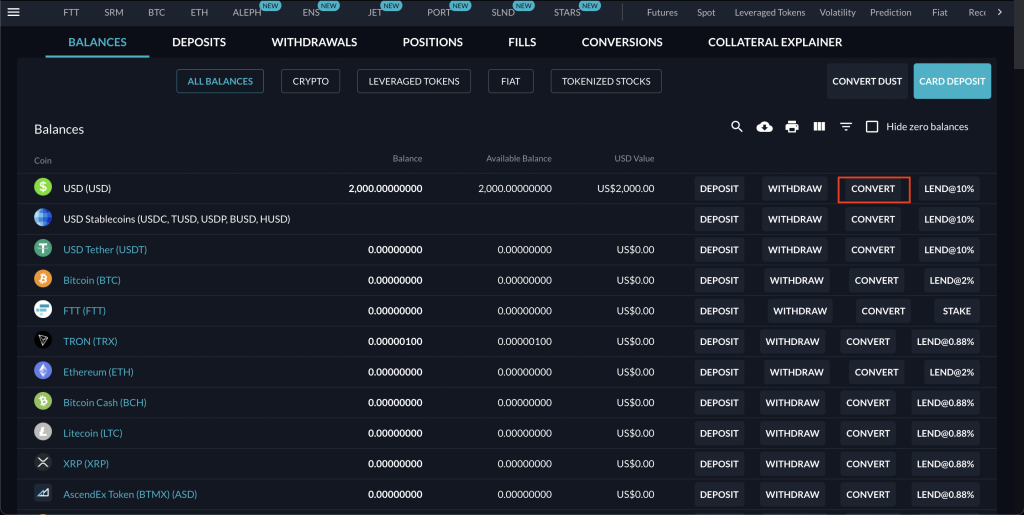Open the Ethereum (ETH) link

coord(98,372)
